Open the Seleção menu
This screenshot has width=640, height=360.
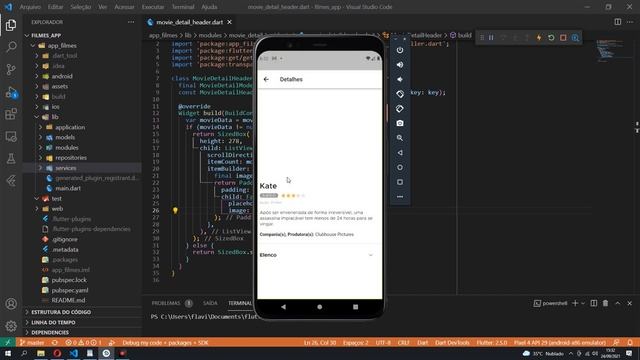[80, 7]
